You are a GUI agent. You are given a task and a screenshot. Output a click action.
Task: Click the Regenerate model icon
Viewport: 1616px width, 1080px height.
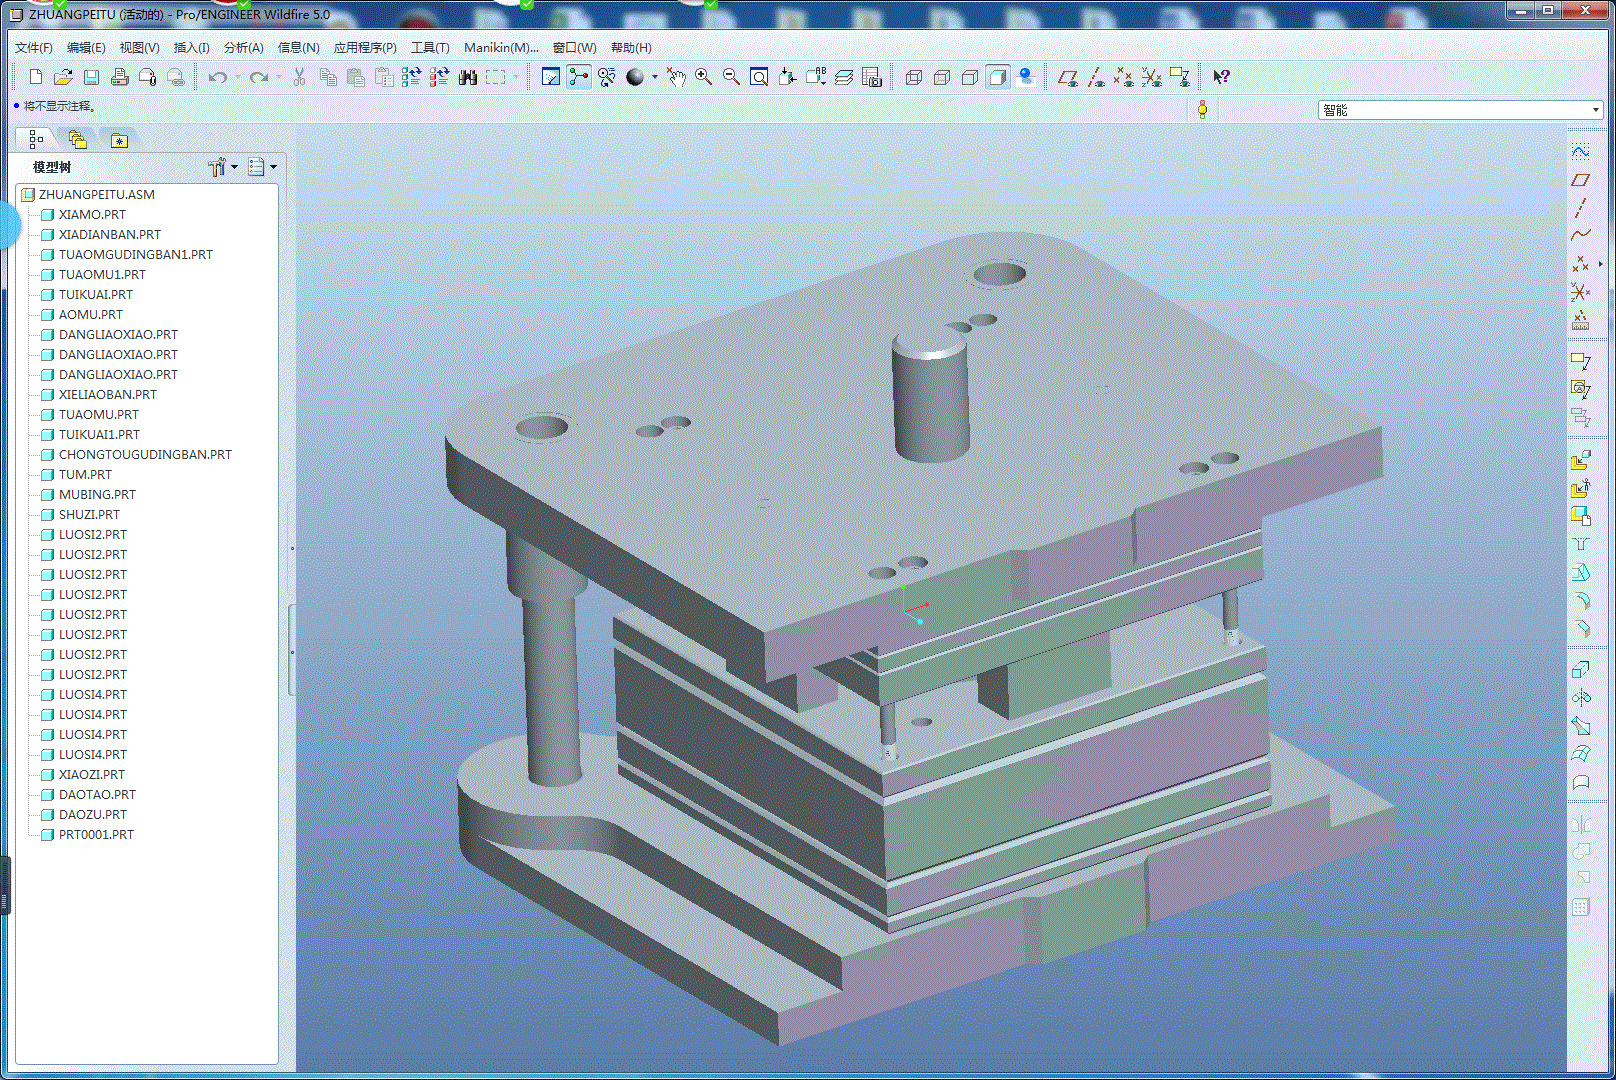tap(411, 77)
